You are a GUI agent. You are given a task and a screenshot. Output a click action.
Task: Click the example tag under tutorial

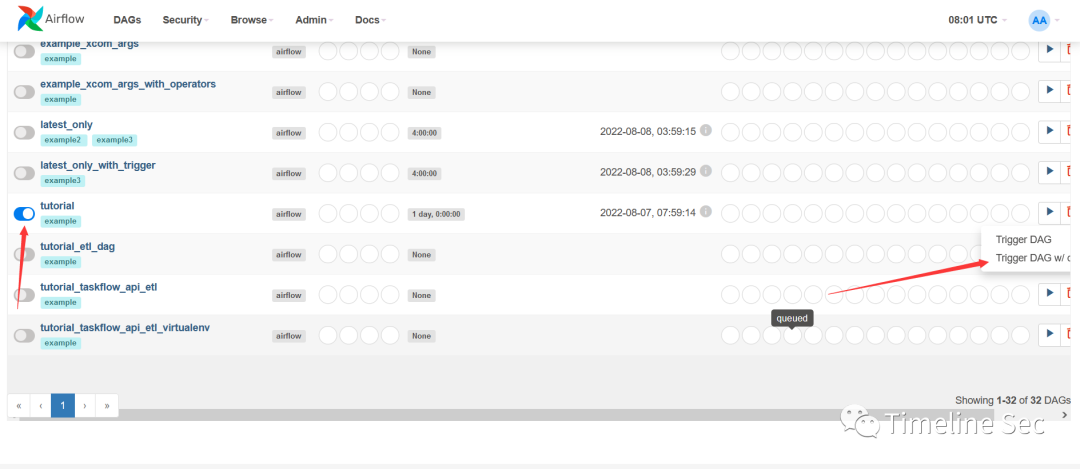61,222
